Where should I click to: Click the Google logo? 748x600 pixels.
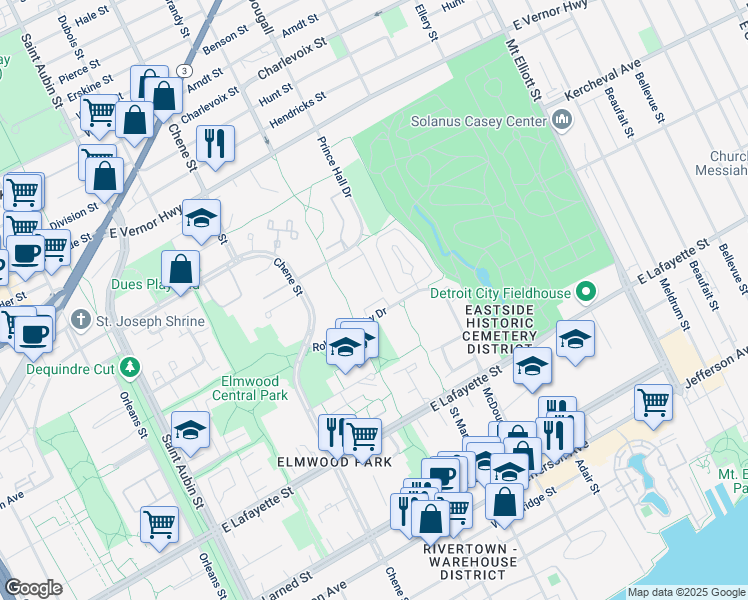point(34,588)
